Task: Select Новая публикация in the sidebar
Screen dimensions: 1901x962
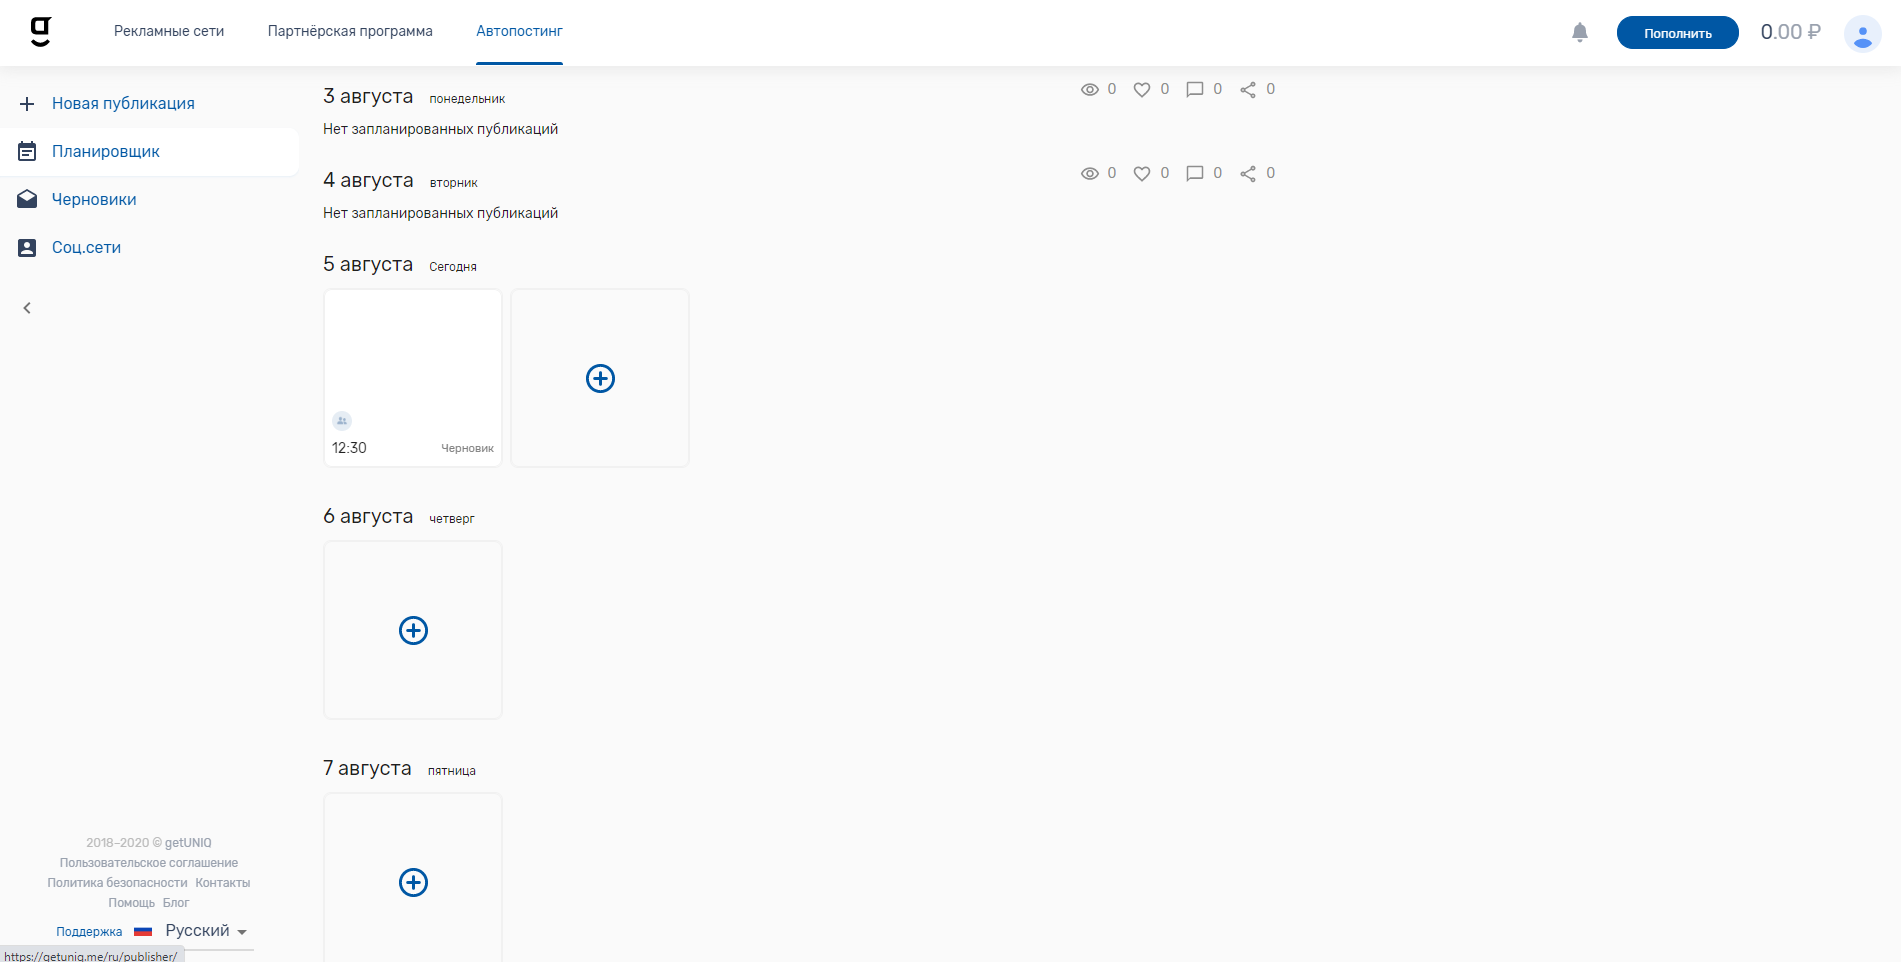Action: tap(123, 104)
